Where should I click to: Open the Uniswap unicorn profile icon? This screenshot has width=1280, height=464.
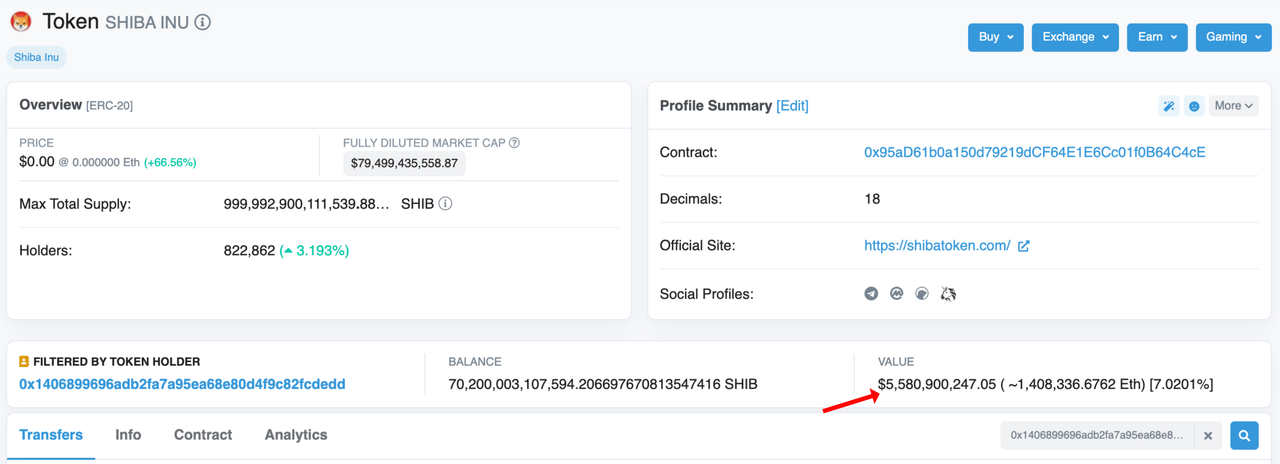tap(948, 294)
